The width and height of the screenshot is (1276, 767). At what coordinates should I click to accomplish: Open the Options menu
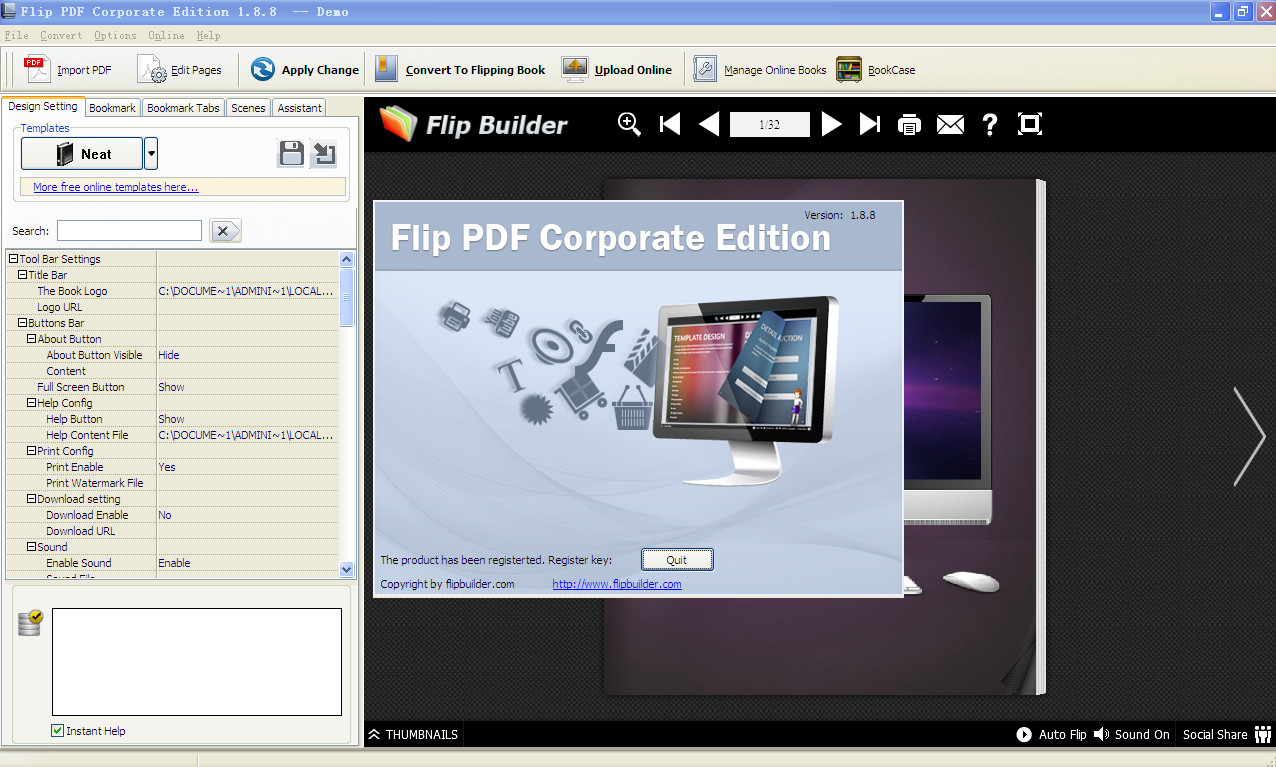(114, 35)
